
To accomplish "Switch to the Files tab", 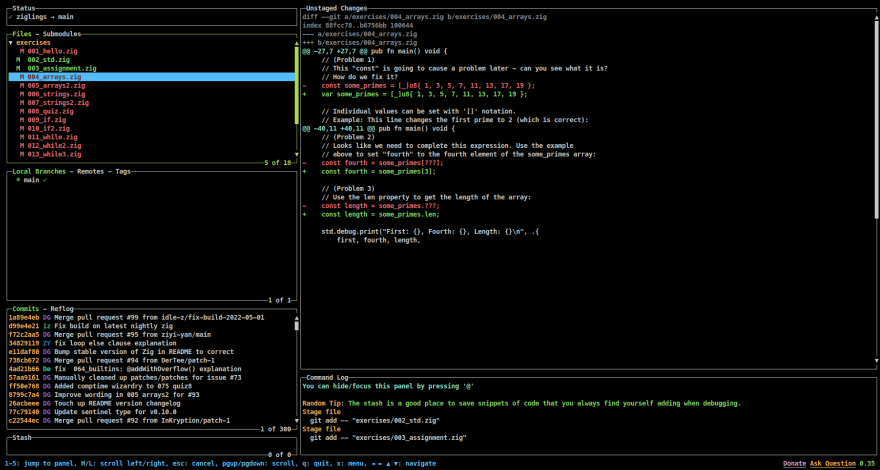I will tap(22, 34).
